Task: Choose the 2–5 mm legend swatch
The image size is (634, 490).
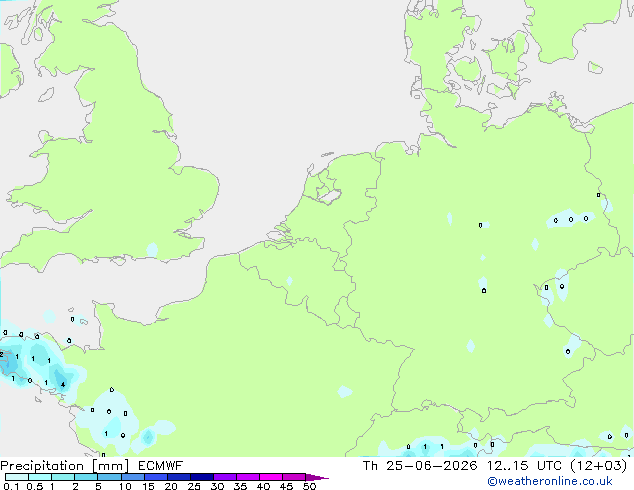Action: coord(86,477)
